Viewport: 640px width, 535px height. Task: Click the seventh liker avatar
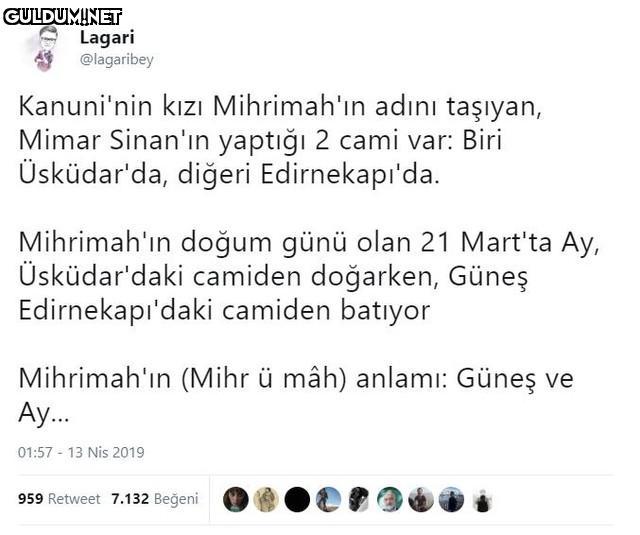(x=421, y=499)
